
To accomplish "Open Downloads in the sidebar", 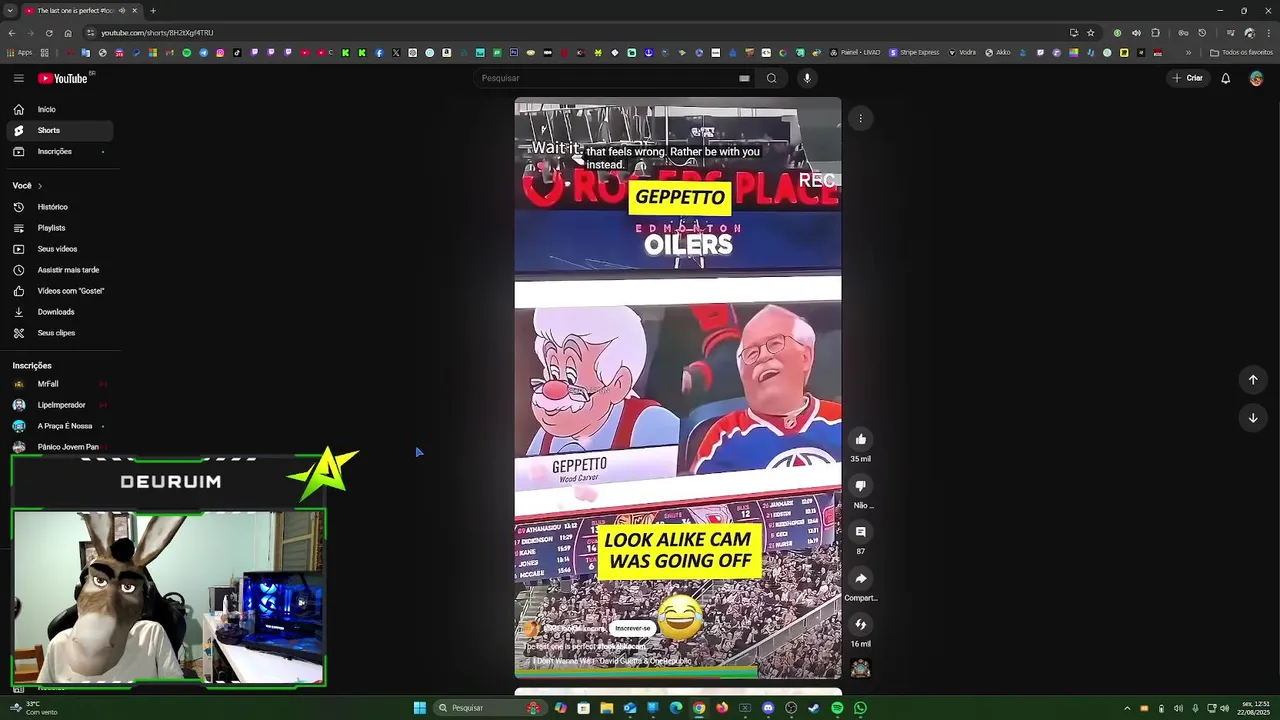I will coord(60,312).
